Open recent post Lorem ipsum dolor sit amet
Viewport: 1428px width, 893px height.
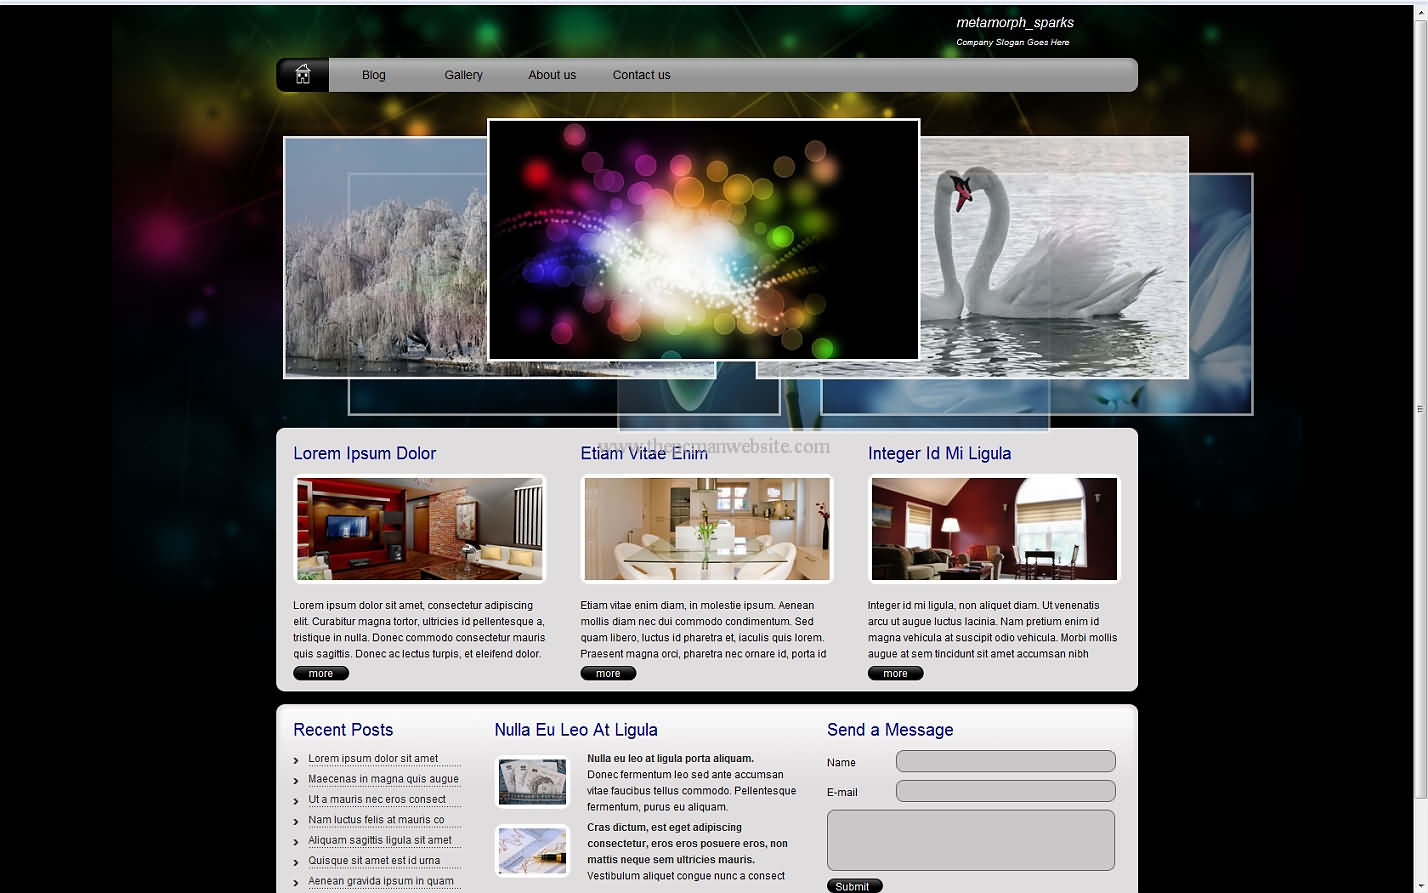pyautogui.click(x=373, y=759)
